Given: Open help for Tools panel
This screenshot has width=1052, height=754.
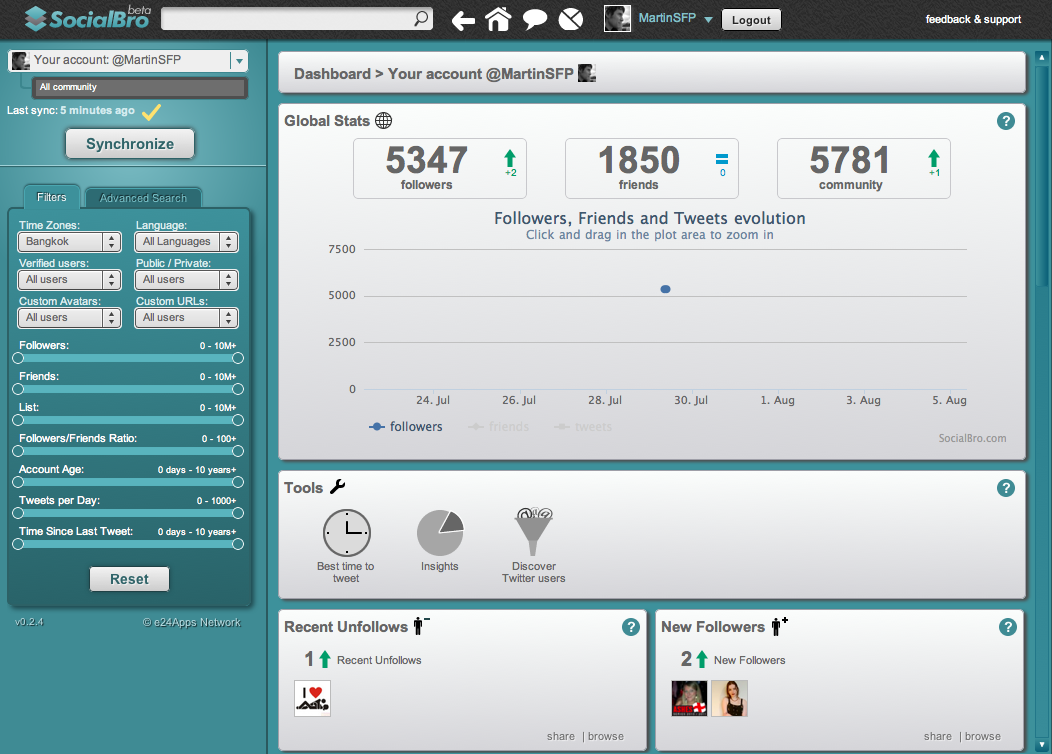Looking at the screenshot, I should pyautogui.click(x=1006, y=488).
